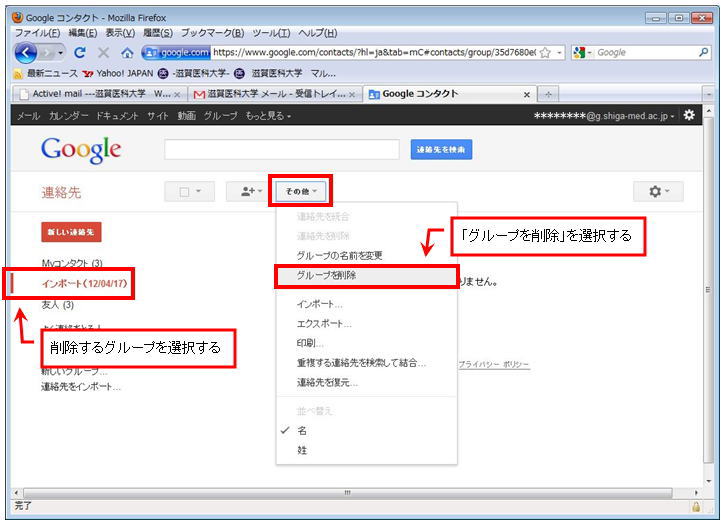Click the blue 連絡先を検索 button

click(x=441, y=149)
